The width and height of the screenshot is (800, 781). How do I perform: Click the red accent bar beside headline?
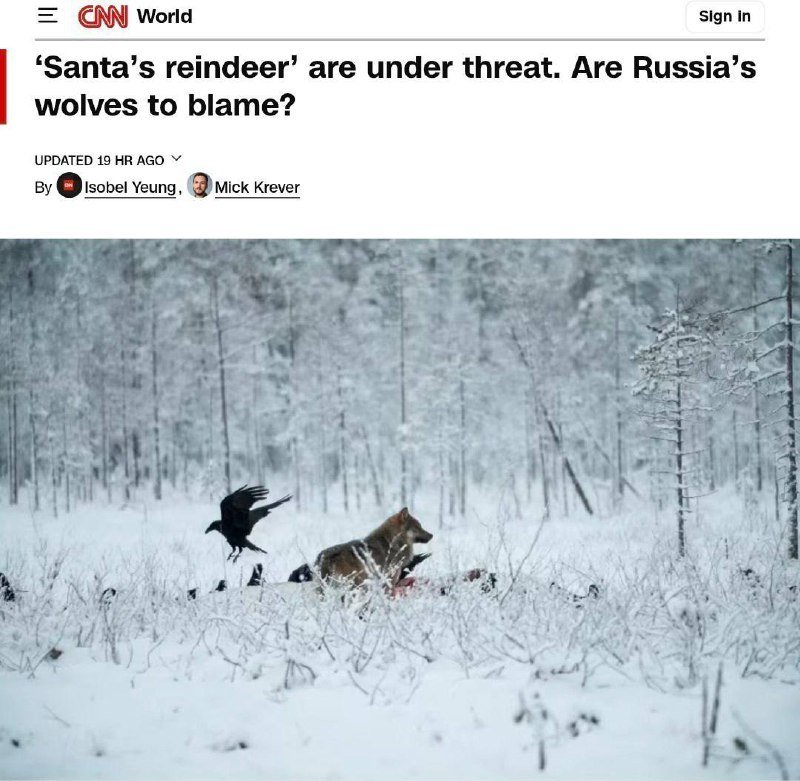[3, 86]
